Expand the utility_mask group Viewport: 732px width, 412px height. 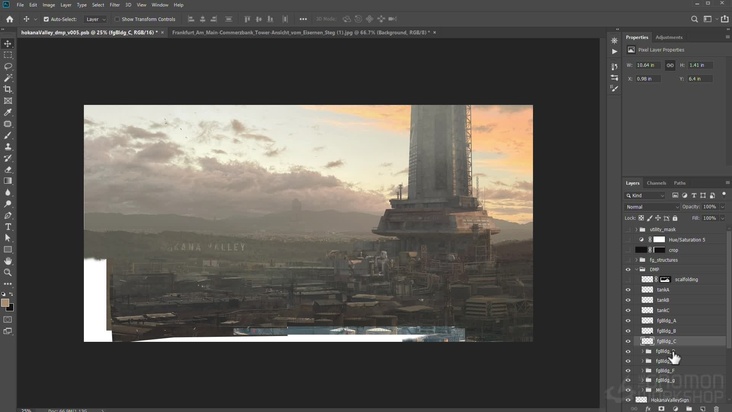(636, 230)
